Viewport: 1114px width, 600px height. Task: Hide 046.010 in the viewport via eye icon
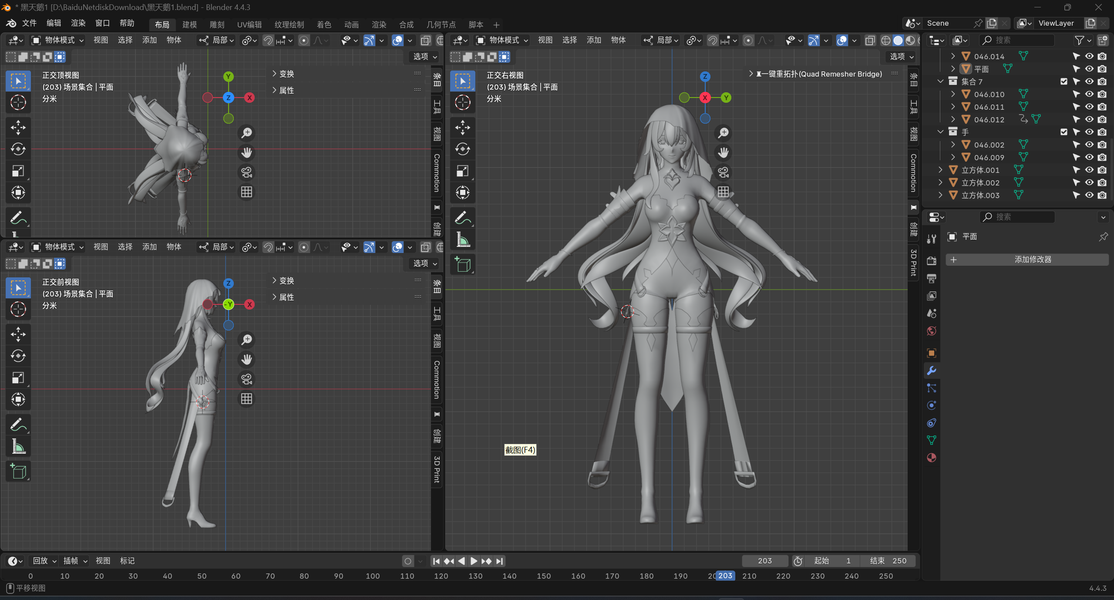1089,94
